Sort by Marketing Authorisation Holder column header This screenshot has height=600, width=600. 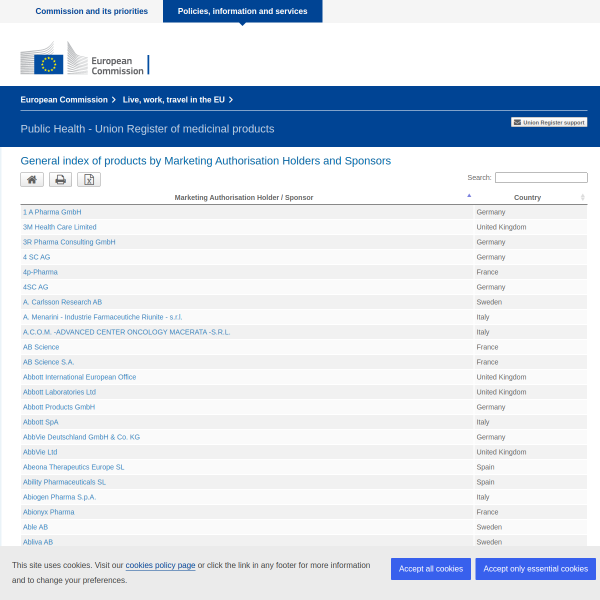coord(246,197)
